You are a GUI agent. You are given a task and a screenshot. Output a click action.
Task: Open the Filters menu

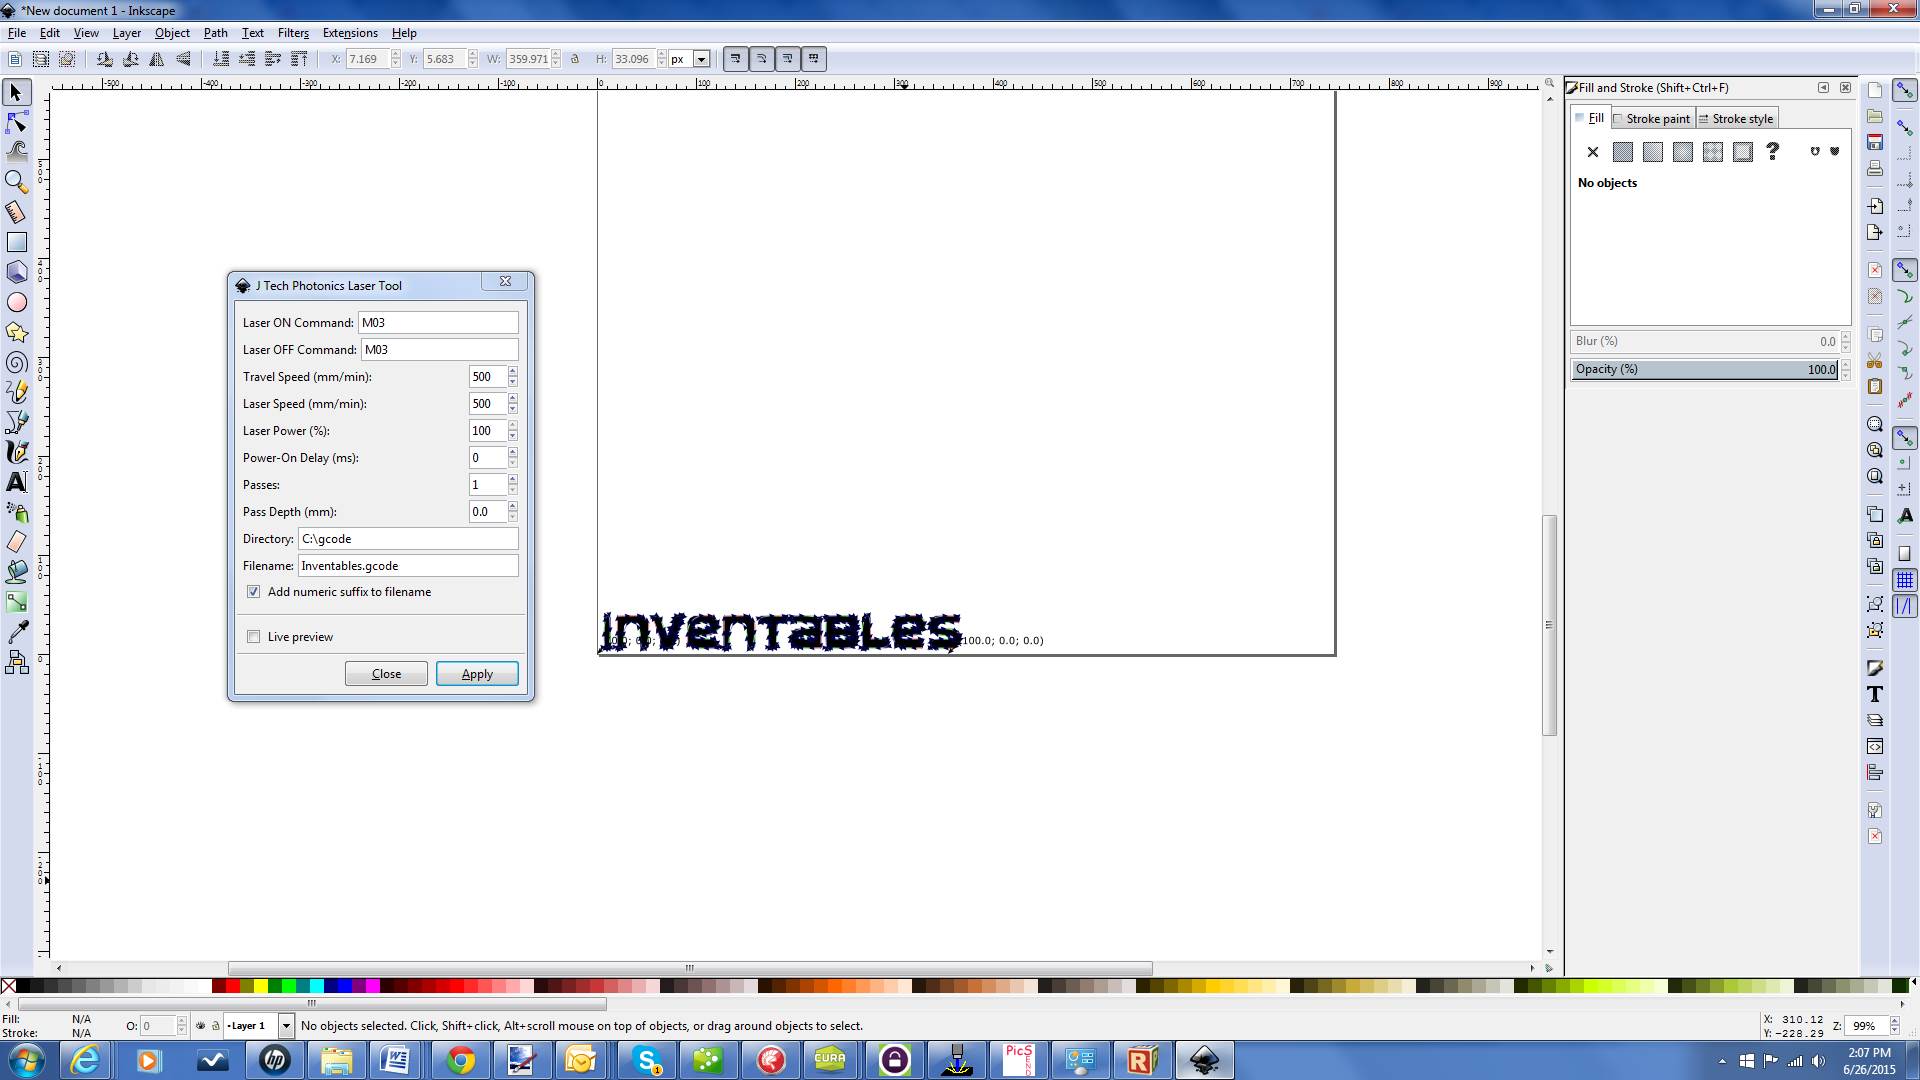(293, 33)
